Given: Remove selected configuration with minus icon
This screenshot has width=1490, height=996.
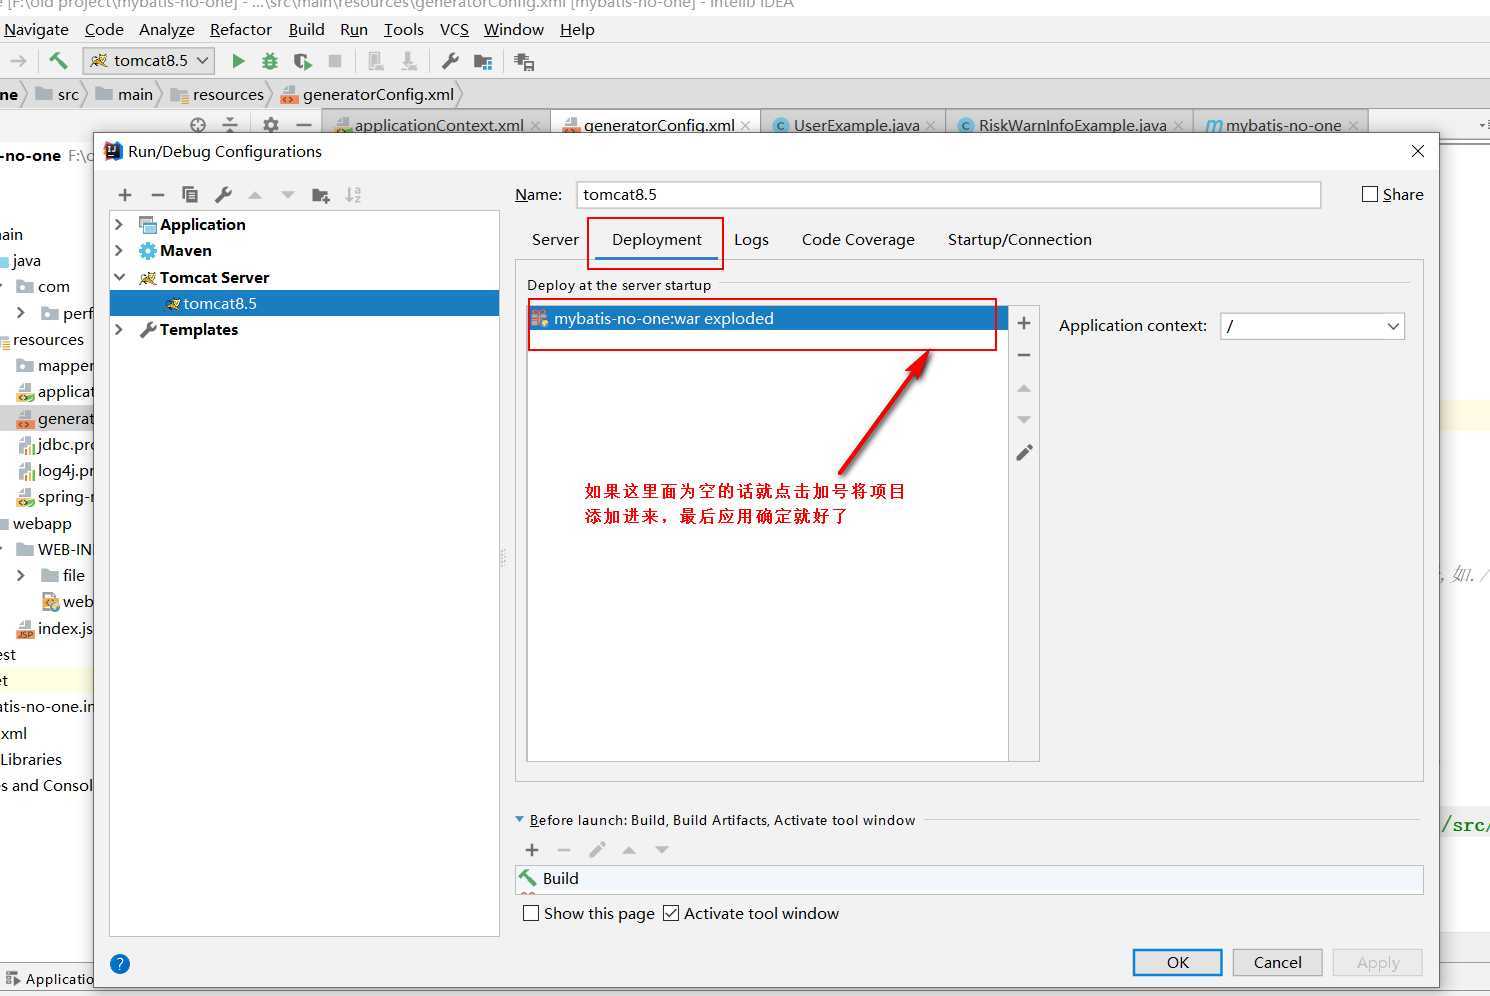Looking at the screenshot, I should tap(157, 195).
